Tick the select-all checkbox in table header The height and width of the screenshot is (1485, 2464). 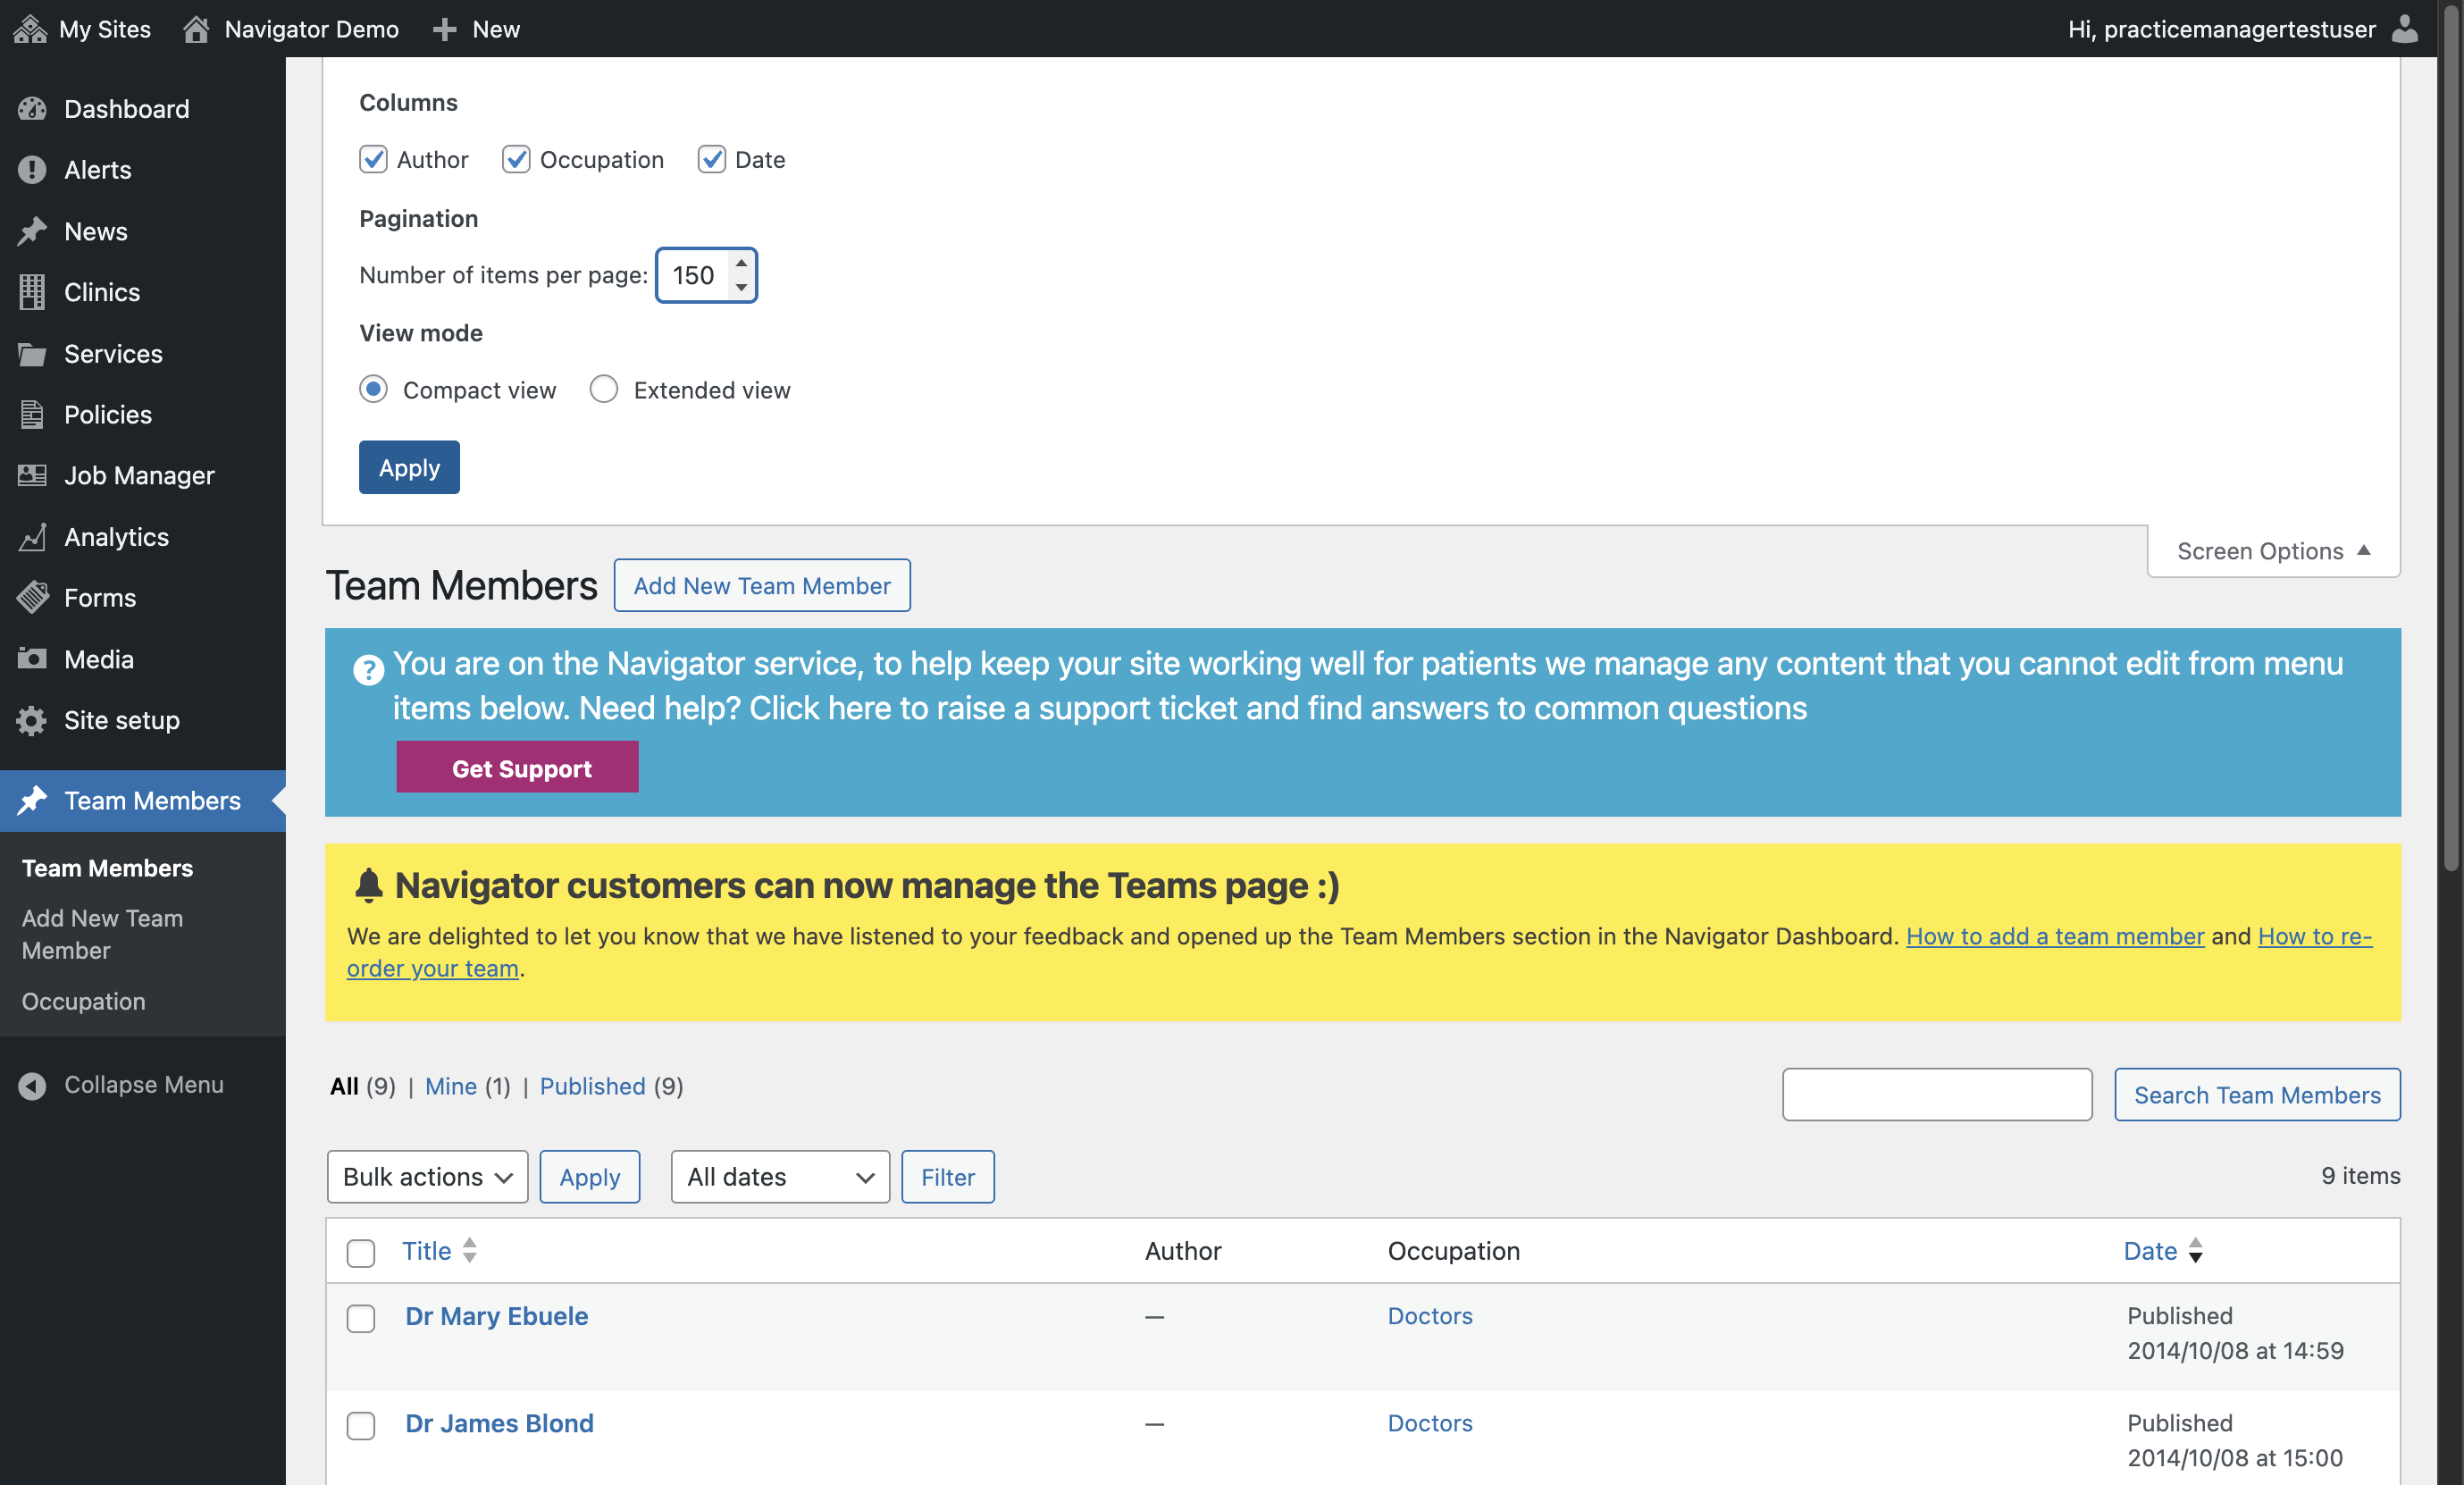361,1252
